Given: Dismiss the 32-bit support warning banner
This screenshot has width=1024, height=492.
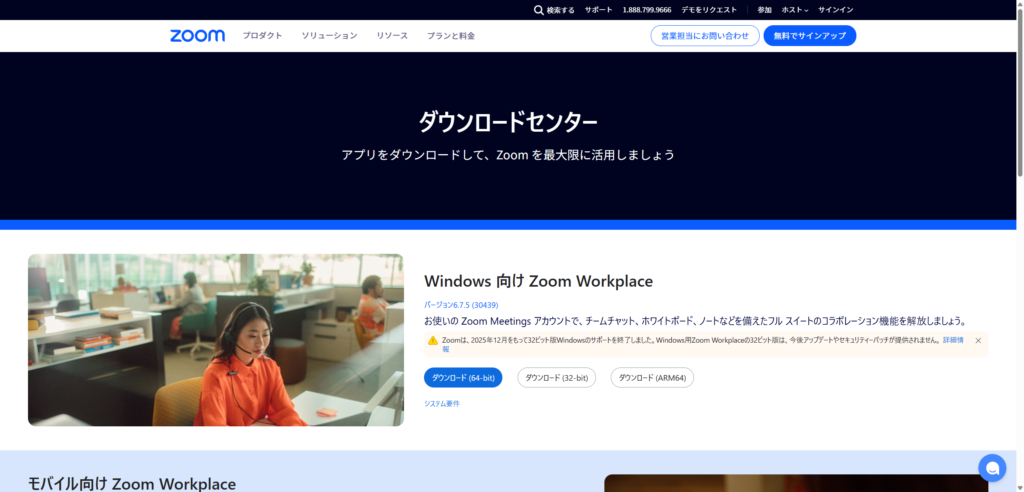Looking at the screenshot, I should point(978,341).
